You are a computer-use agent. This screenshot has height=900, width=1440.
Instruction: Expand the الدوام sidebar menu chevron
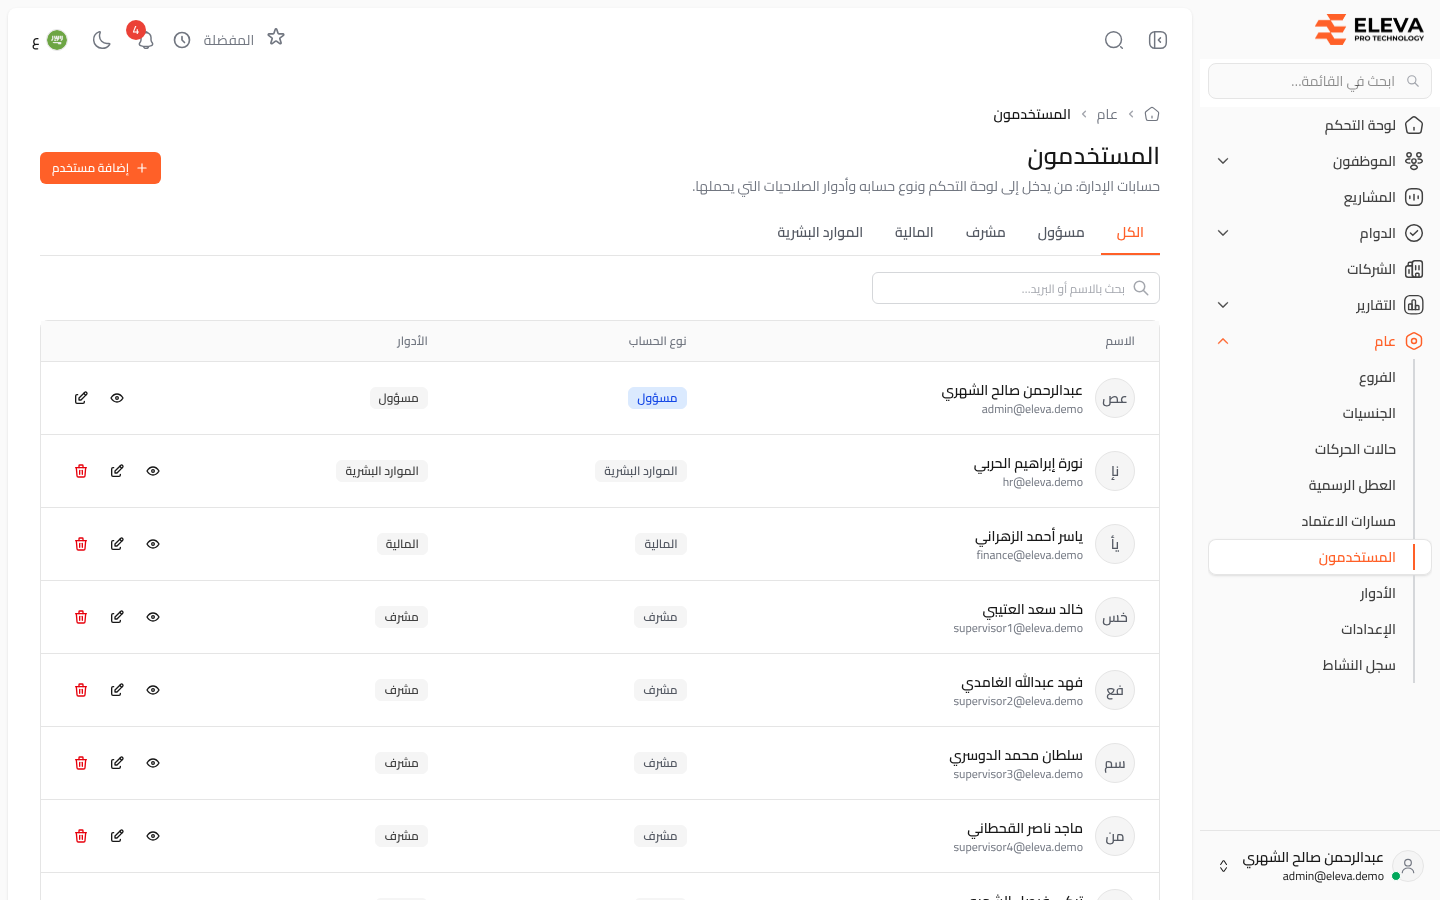click(1223, 233)
